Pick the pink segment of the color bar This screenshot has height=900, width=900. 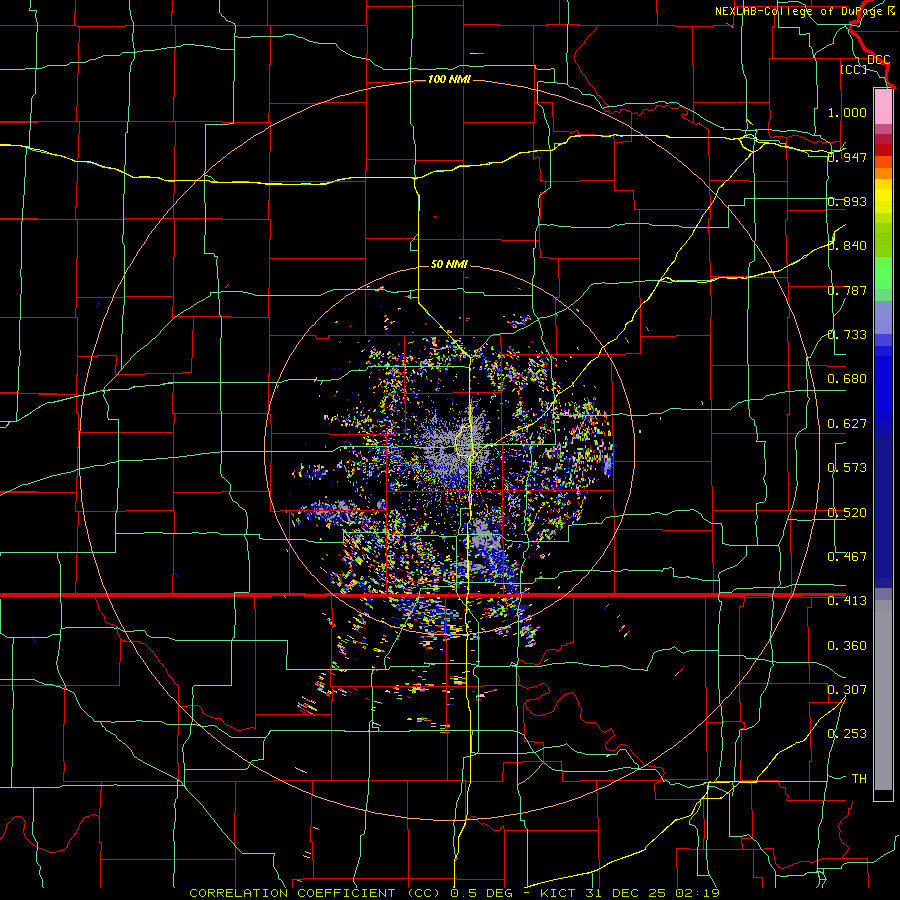pos(883,106)
